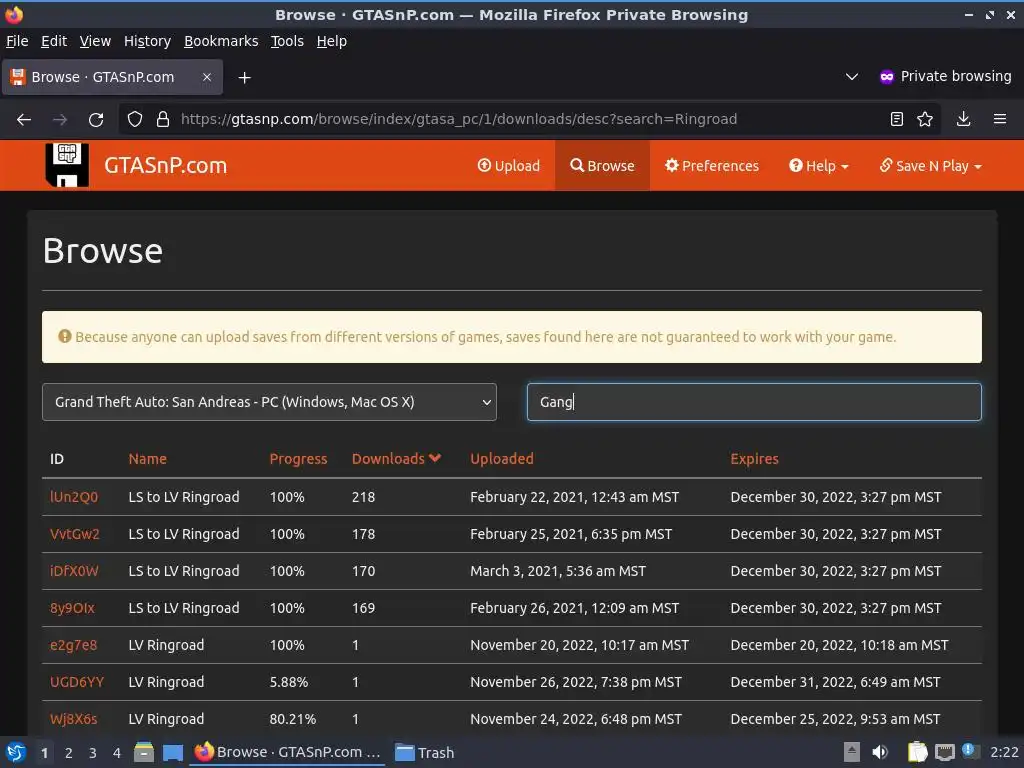Viewport: 1024px width, 768px height.
Task: Sort table by Progress column
Action: [x=298, y=458]
